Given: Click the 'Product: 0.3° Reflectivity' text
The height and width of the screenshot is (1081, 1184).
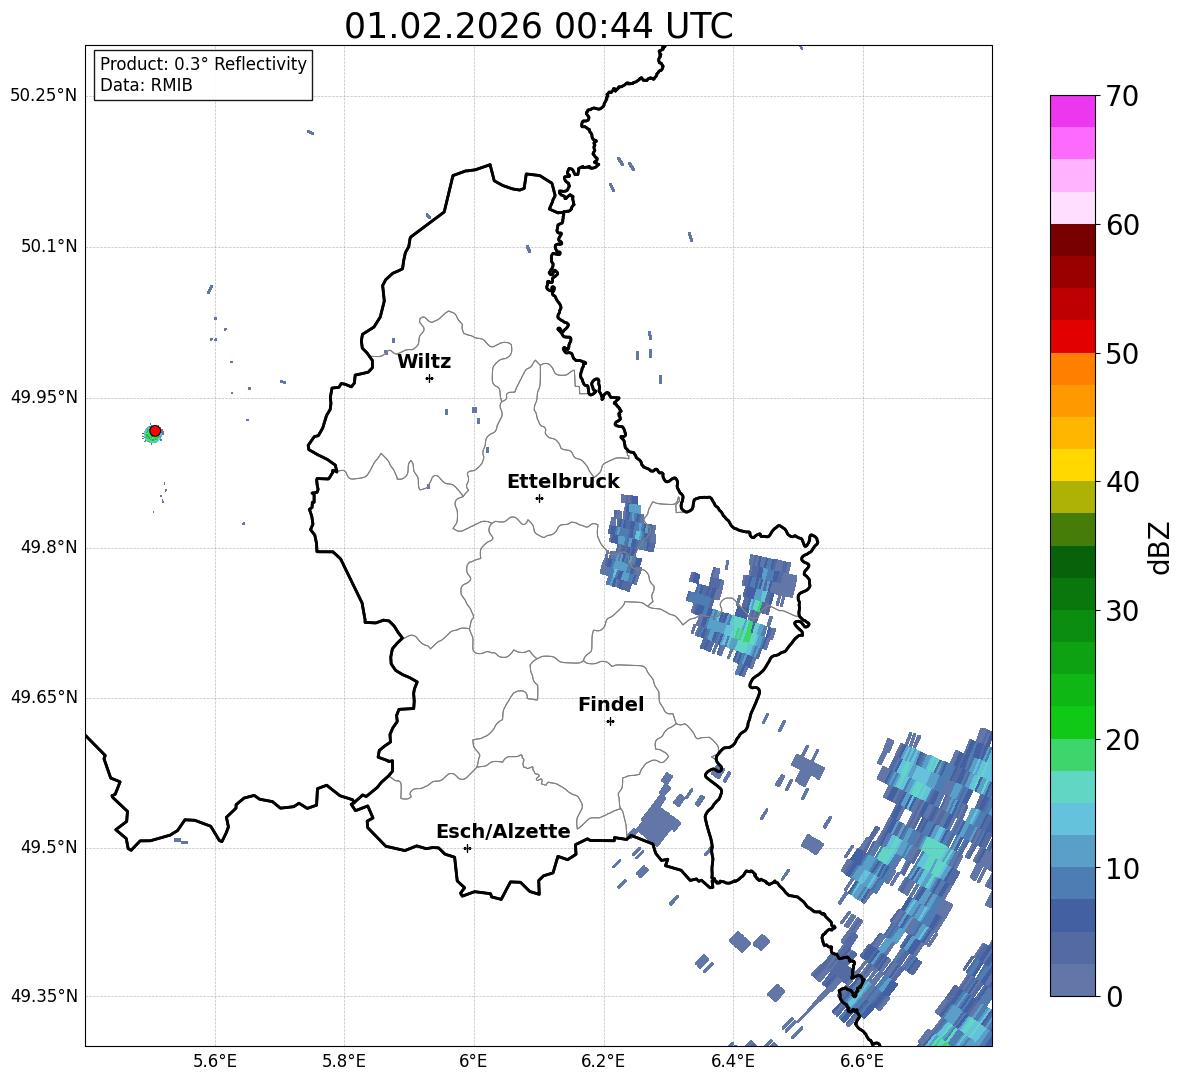Looking at the screenshot, I should coord(203,64).
